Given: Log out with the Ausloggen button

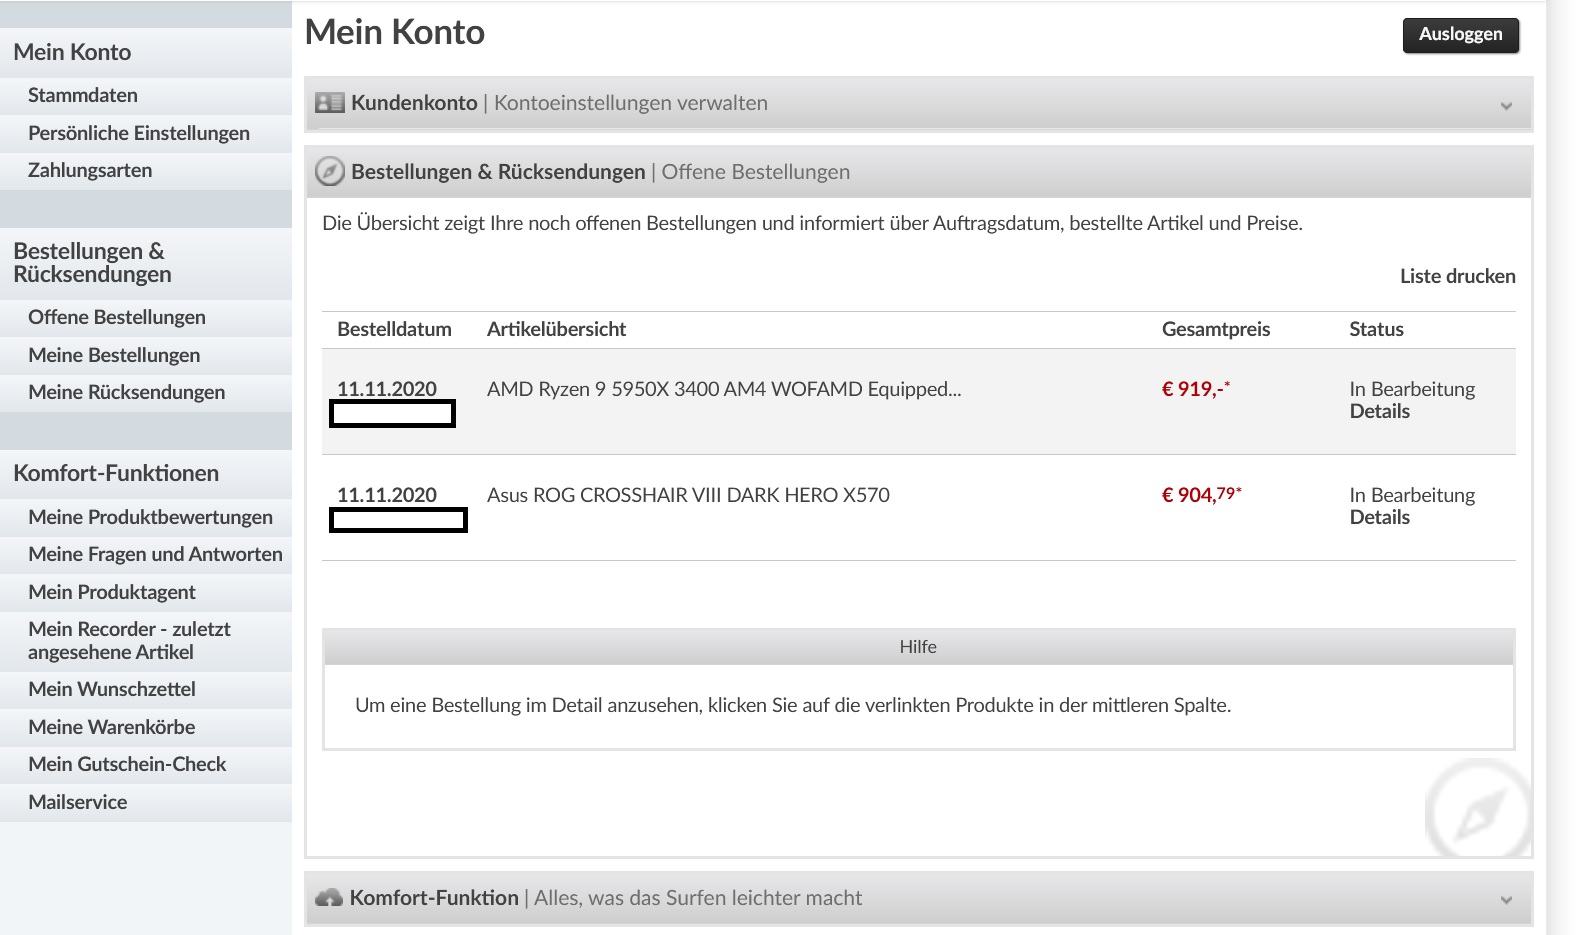Looking at the screenshot, I should point(1460,34).
